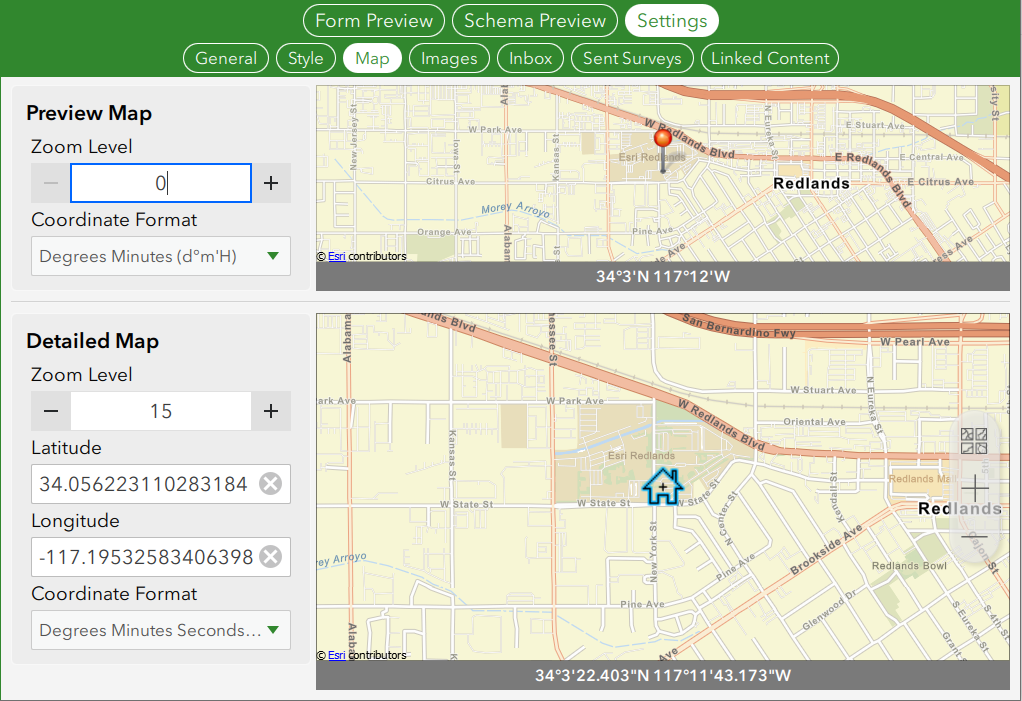Decrease Detailed Map zoom level with the minus button

pos(50,410)
